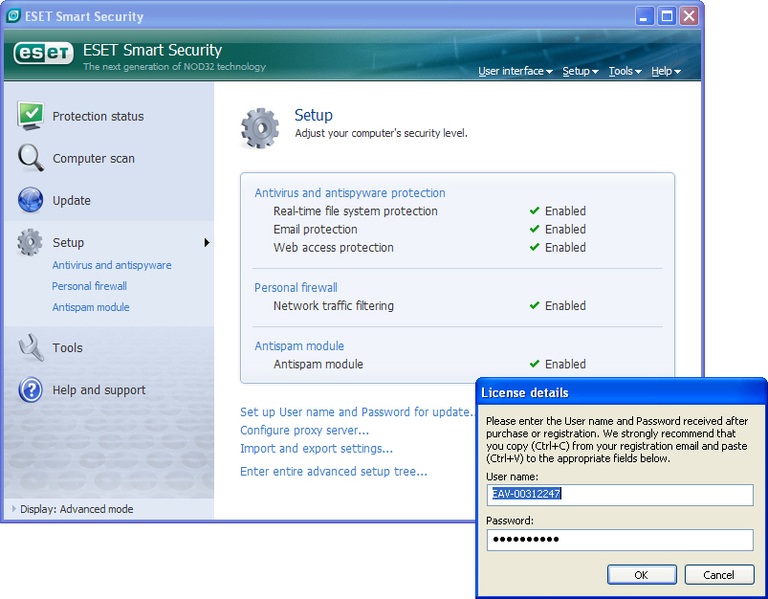This screenshot has height=599, width=768.
Task: Click Enabled status for Web access protection
Action: tap(565, 247)
